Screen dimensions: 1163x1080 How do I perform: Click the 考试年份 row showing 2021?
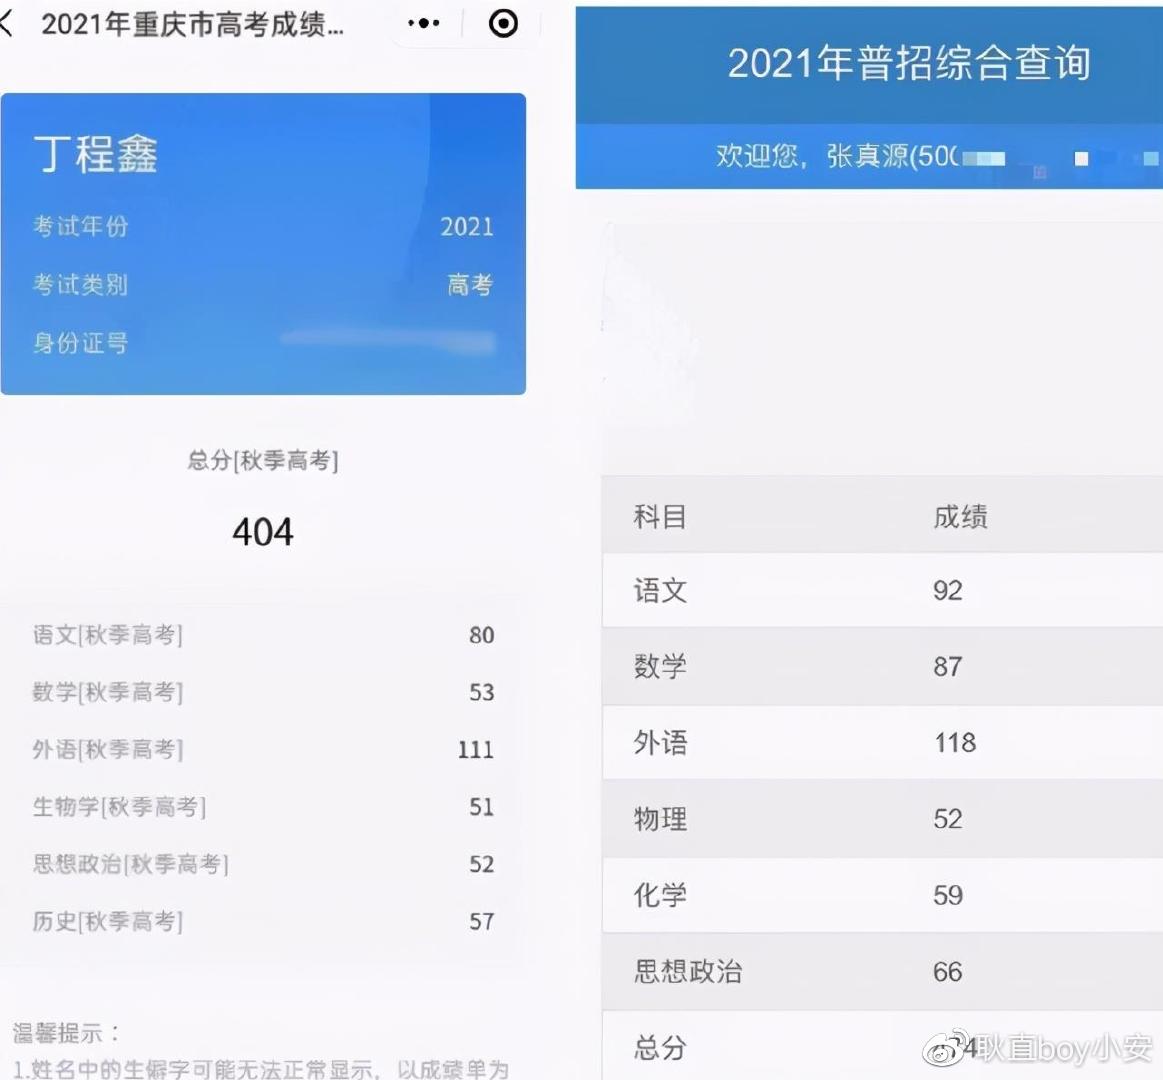point(263,227)
